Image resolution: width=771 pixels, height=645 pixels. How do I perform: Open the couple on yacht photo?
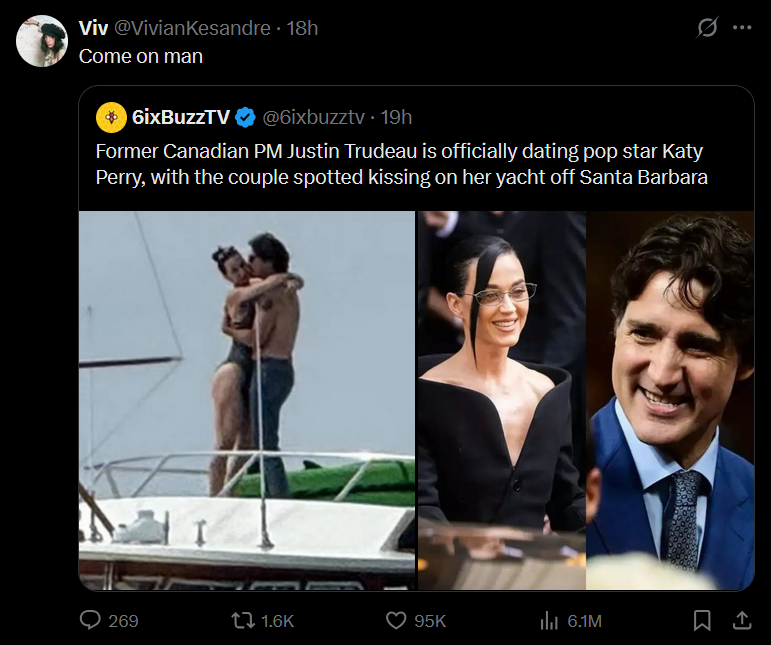pos(246,400)
